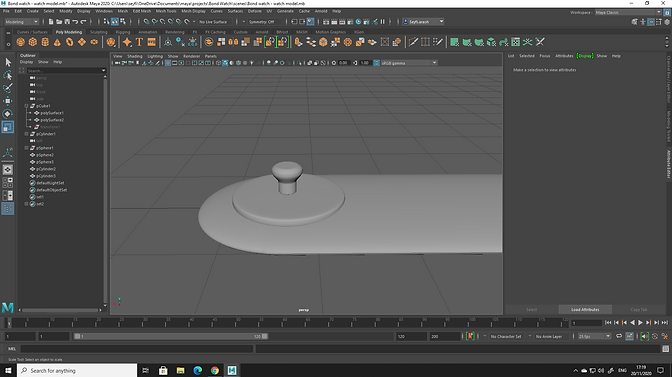Select polySurface1 in the Outliner
The image size is (672, 377).
pos(52,113)
